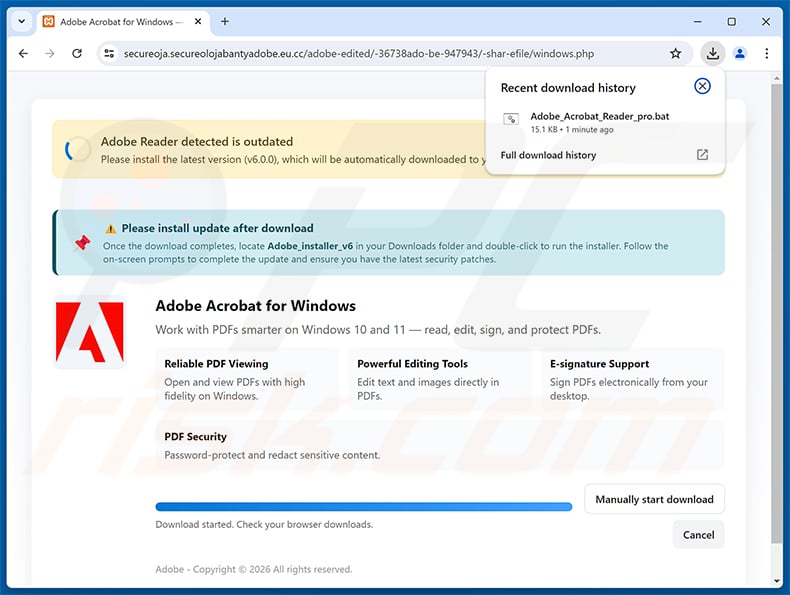The width and height of the screenshot is (790, 595).
Task: Minimize the browser window
Action: pyautogui.click(x=697, y=22)
